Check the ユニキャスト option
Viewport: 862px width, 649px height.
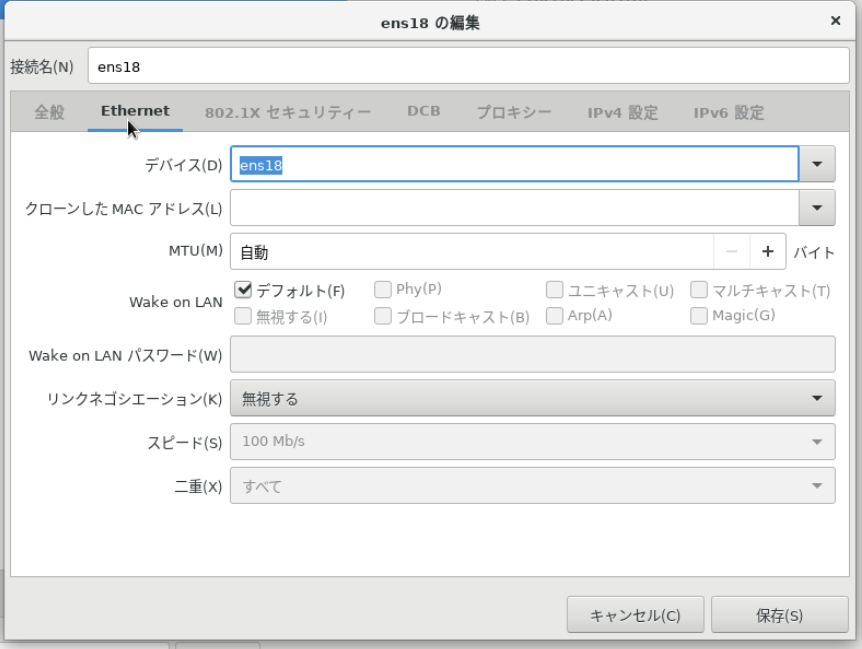click(x=554, y=289)
